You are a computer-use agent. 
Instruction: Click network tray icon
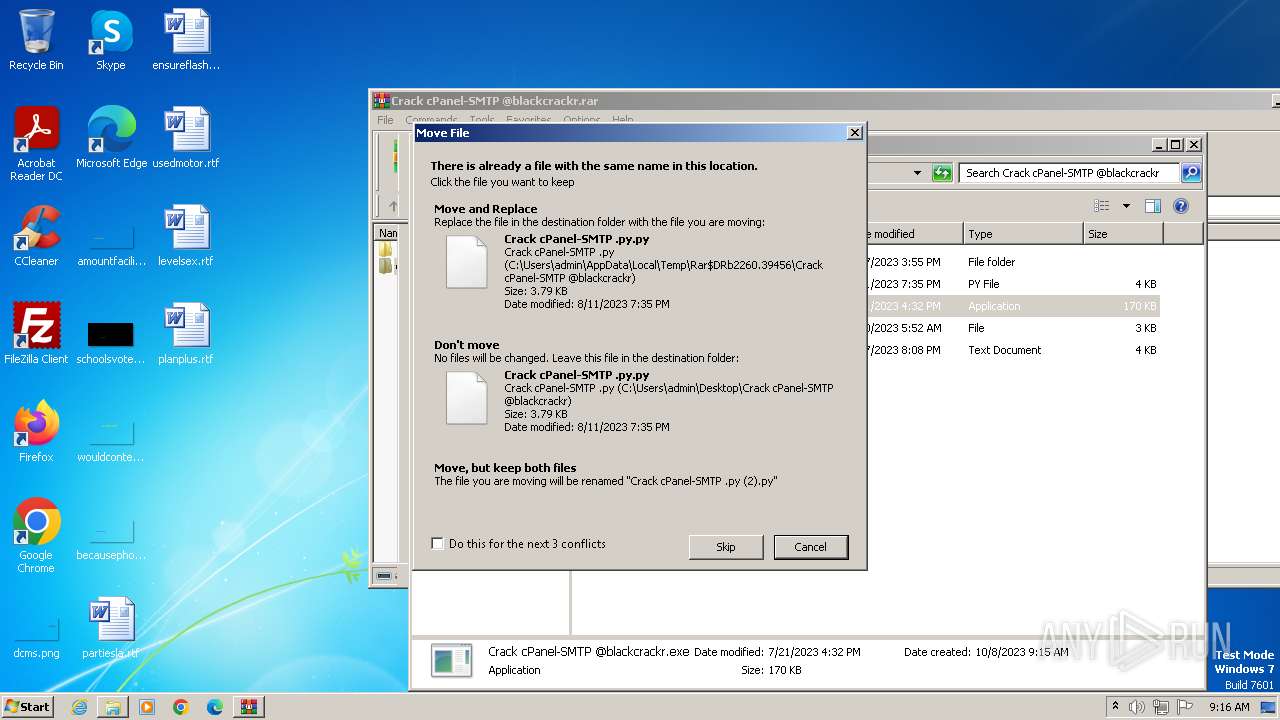pyautogui.click(x=1161, y=707)
